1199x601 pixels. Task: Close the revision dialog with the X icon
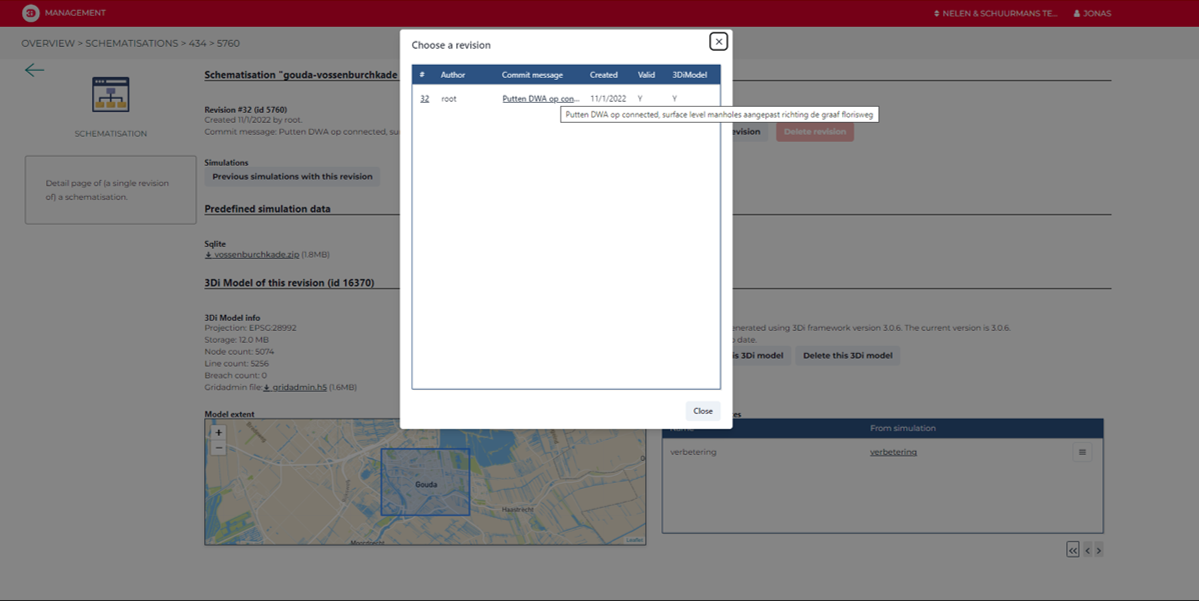(x=718, y=41)
